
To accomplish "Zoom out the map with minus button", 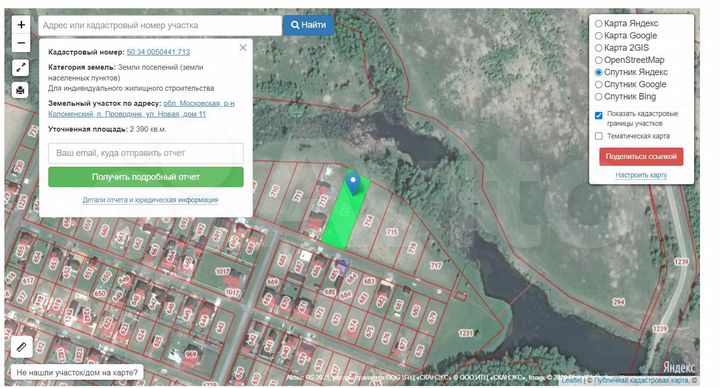I will 21,43.
